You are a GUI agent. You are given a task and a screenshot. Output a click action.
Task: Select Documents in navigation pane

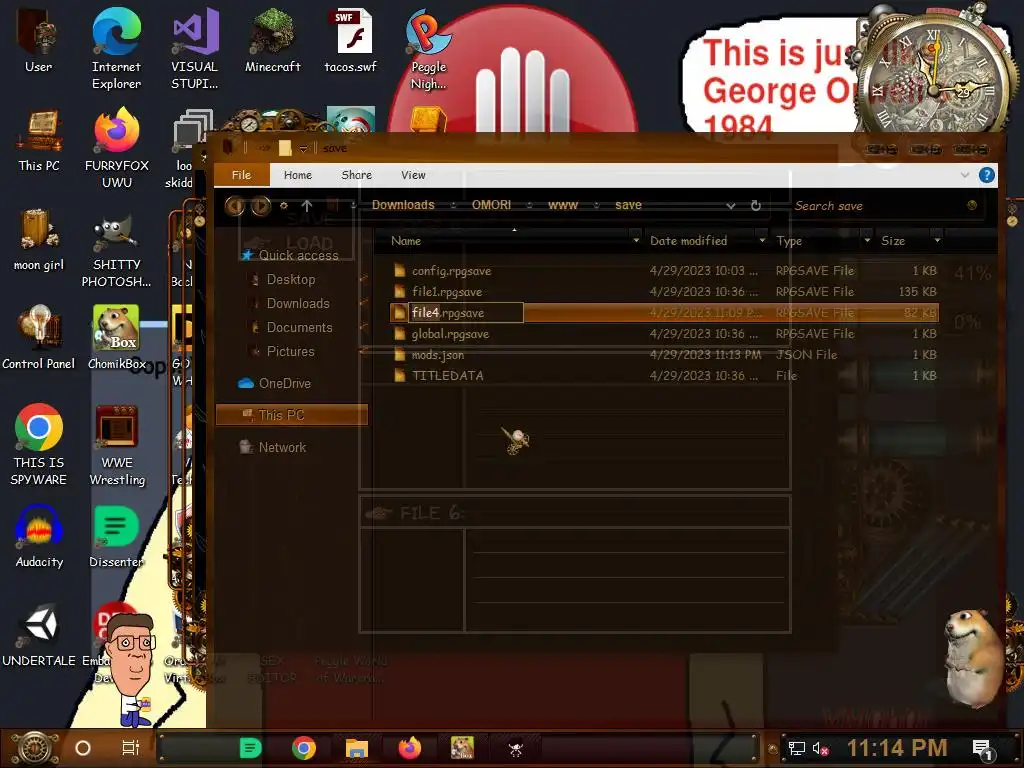pos(299,328)
